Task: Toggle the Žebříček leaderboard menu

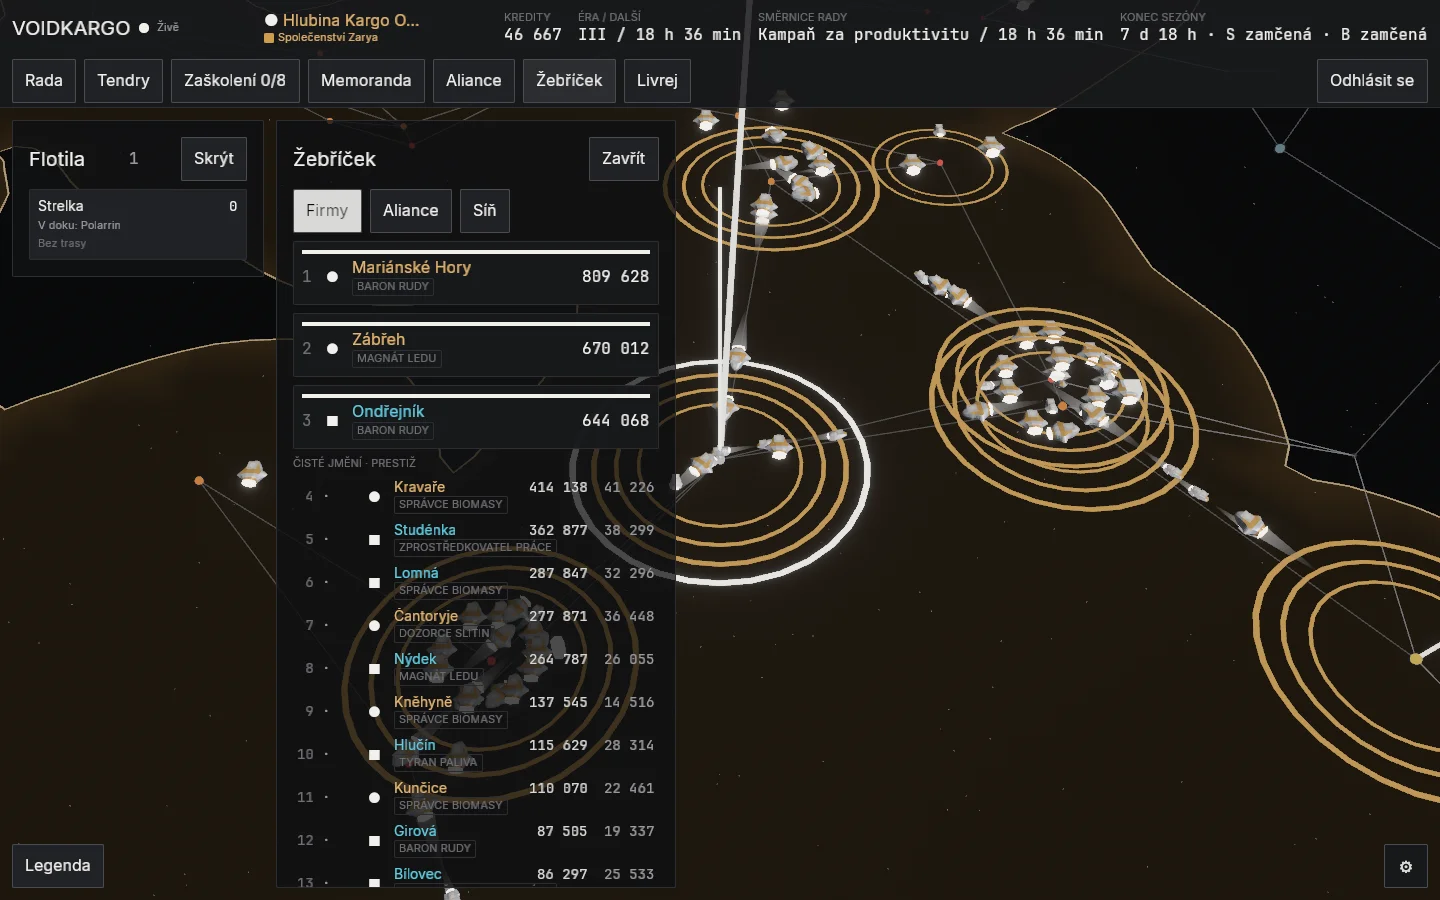Action: (569, 81)
